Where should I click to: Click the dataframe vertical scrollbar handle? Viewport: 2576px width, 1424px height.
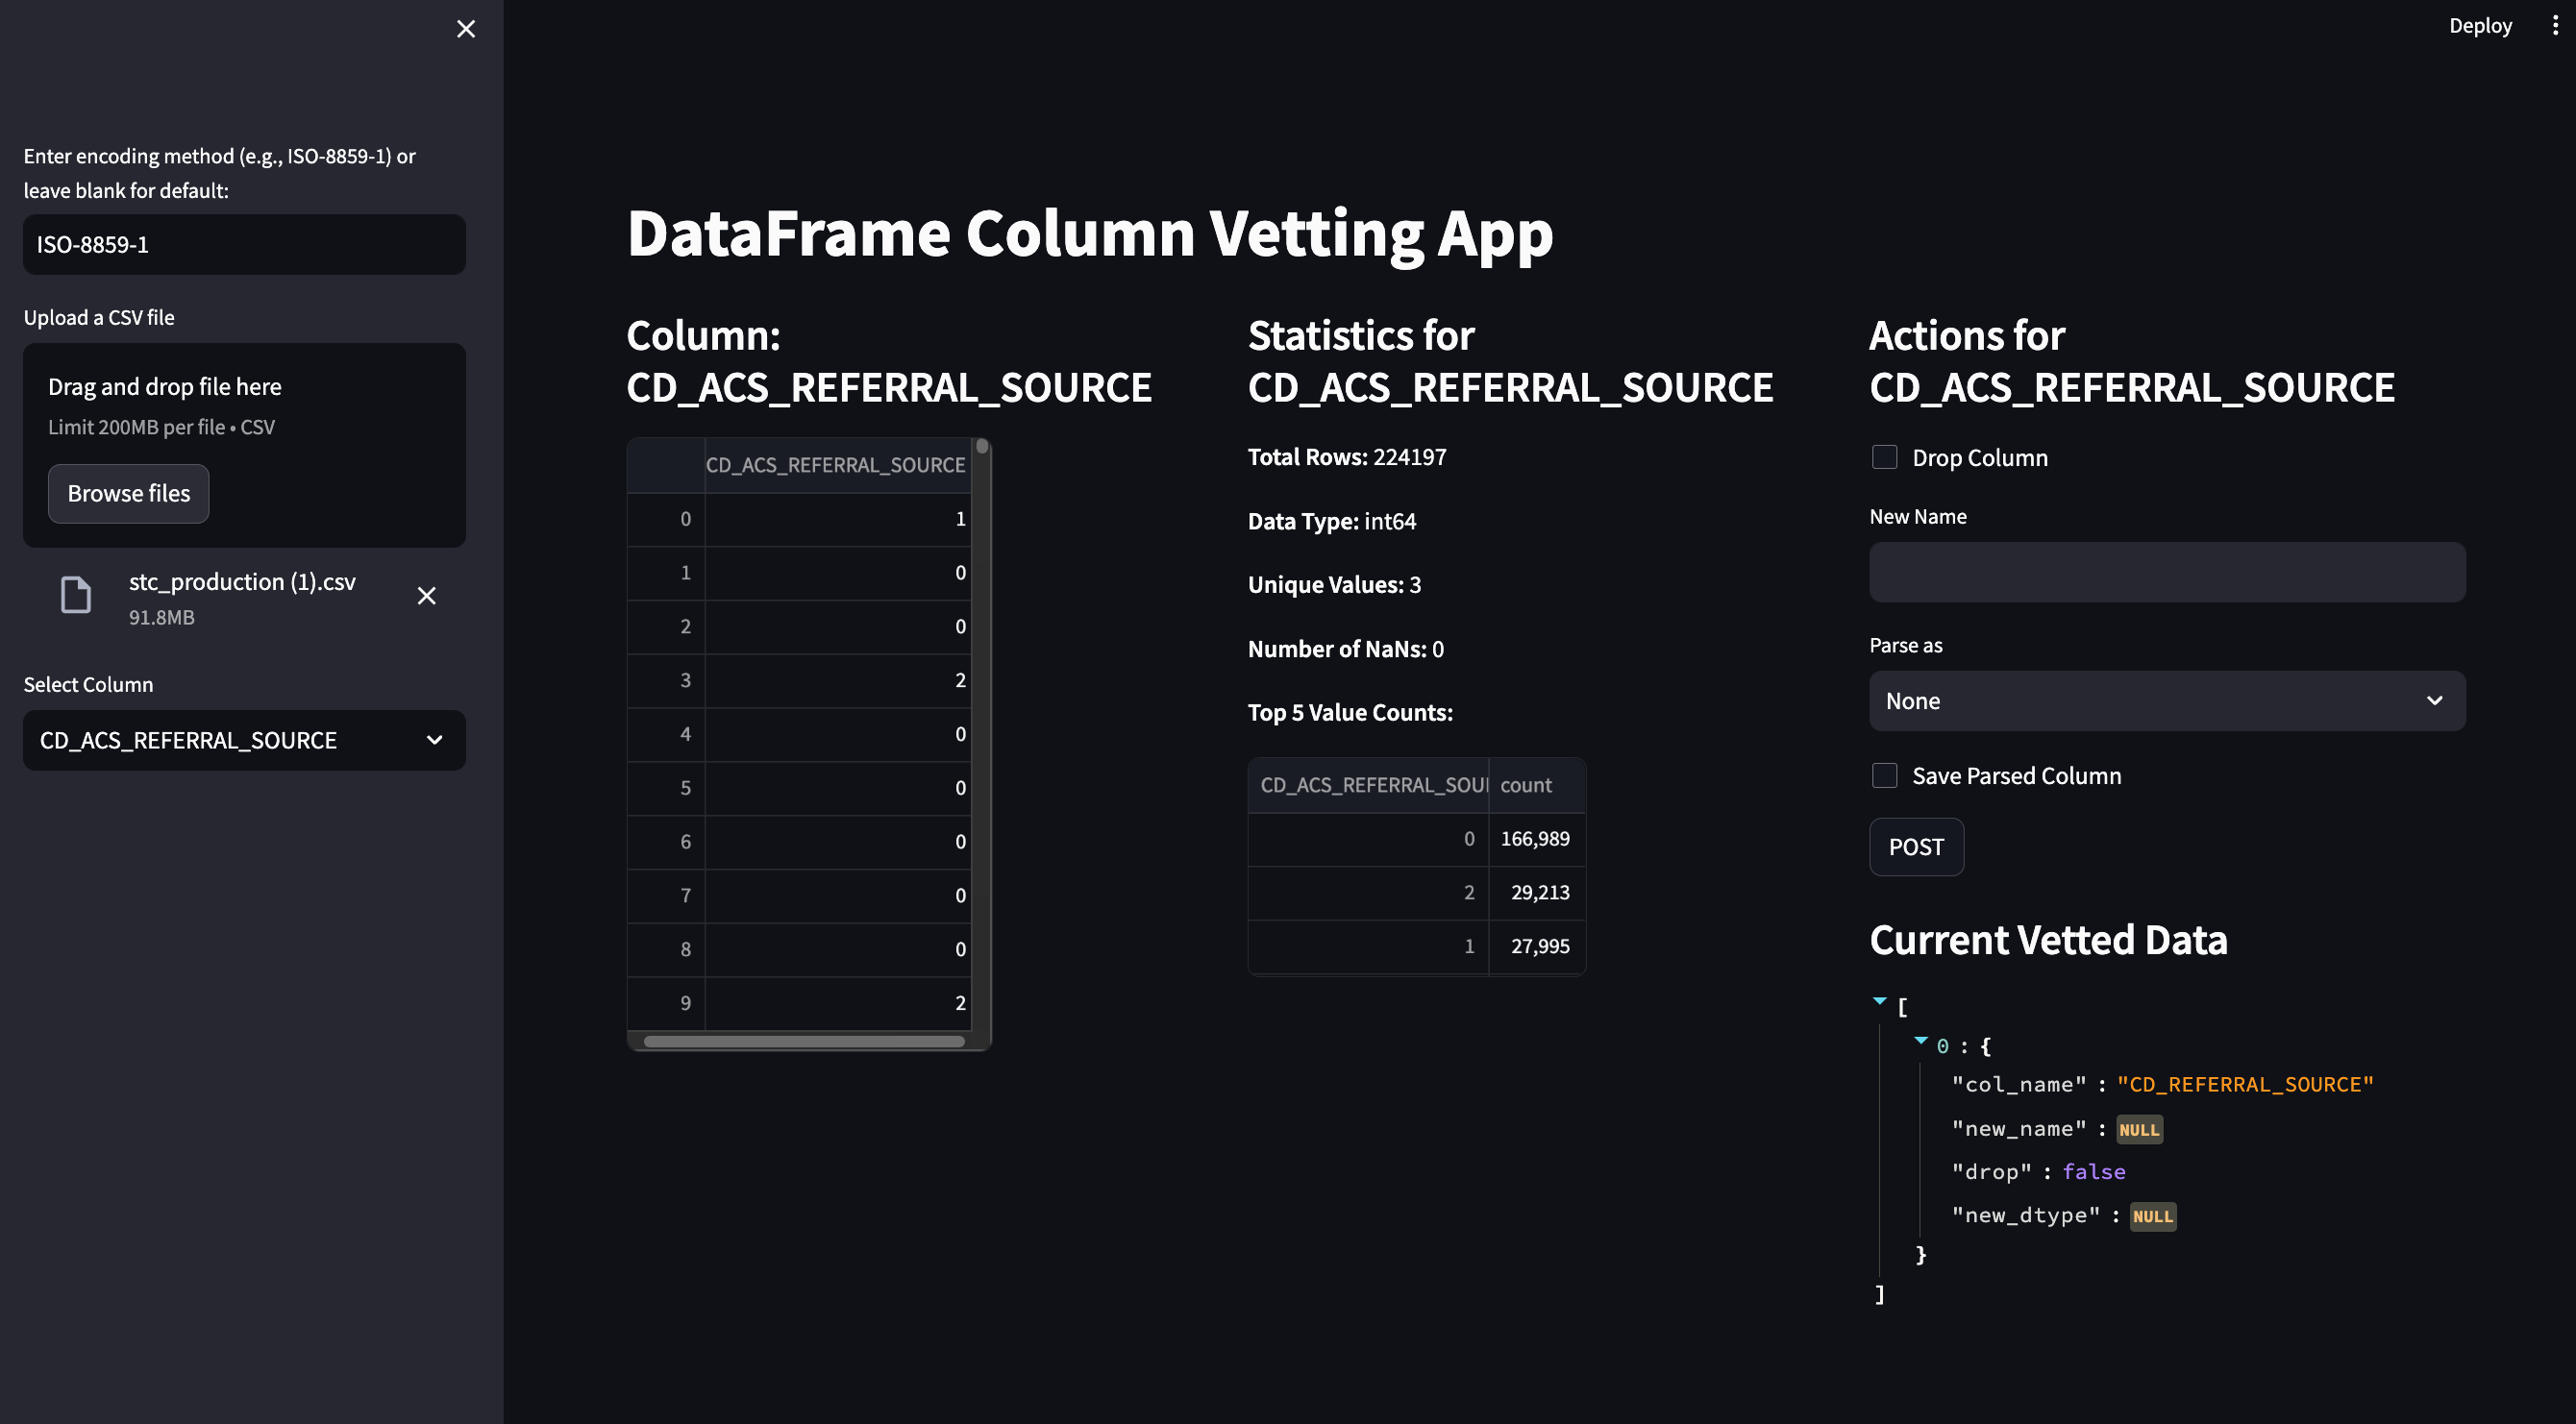click(x=982, y=447)
